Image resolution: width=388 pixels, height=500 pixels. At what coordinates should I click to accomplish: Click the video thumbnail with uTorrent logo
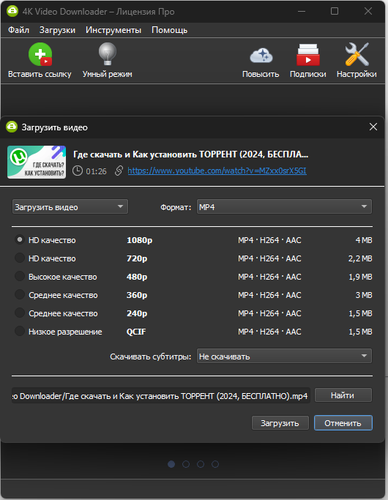pyautogui.click(x=37, y=162)
